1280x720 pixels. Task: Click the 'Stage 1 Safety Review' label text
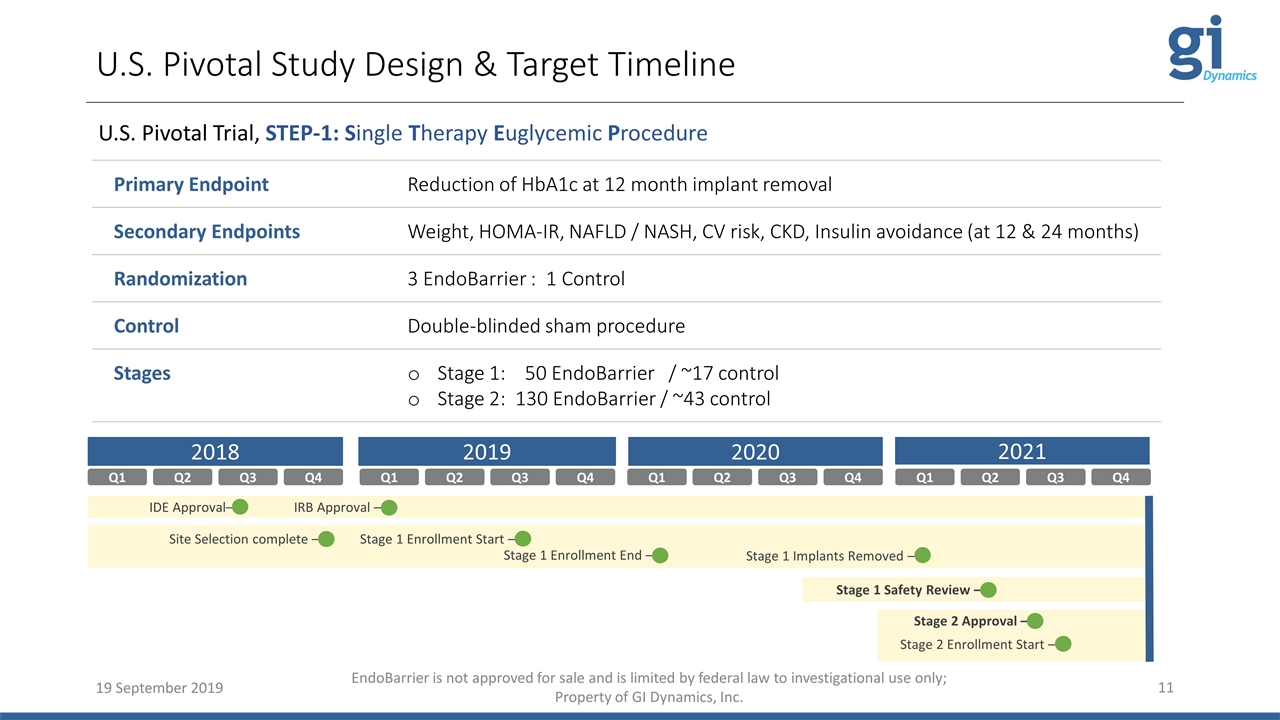(903, 590)
